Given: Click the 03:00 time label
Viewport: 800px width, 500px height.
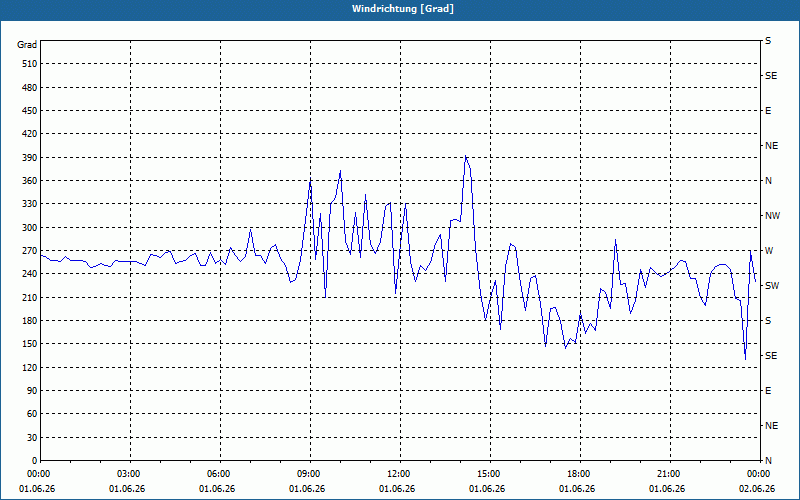Looking at the screenshot, I should tap(128, 474).
